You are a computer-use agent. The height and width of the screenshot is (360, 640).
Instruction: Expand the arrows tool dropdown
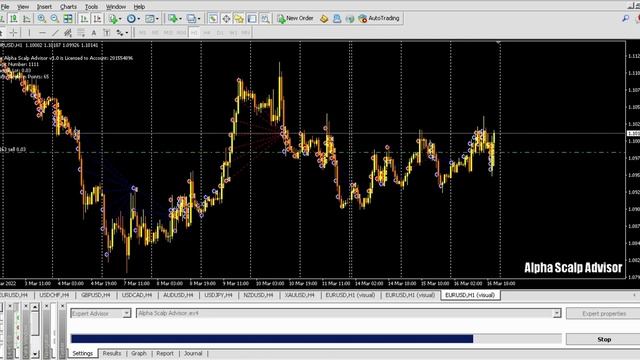[127, 33]
